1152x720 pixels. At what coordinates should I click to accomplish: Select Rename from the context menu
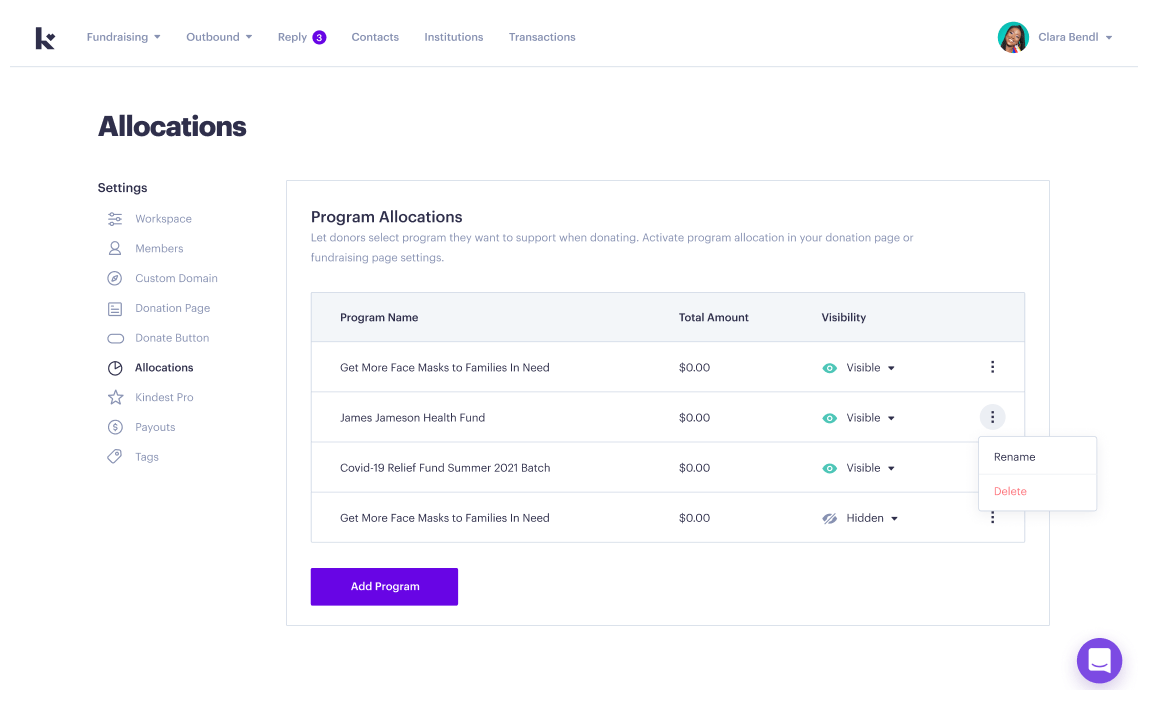tap(1014, 457)
